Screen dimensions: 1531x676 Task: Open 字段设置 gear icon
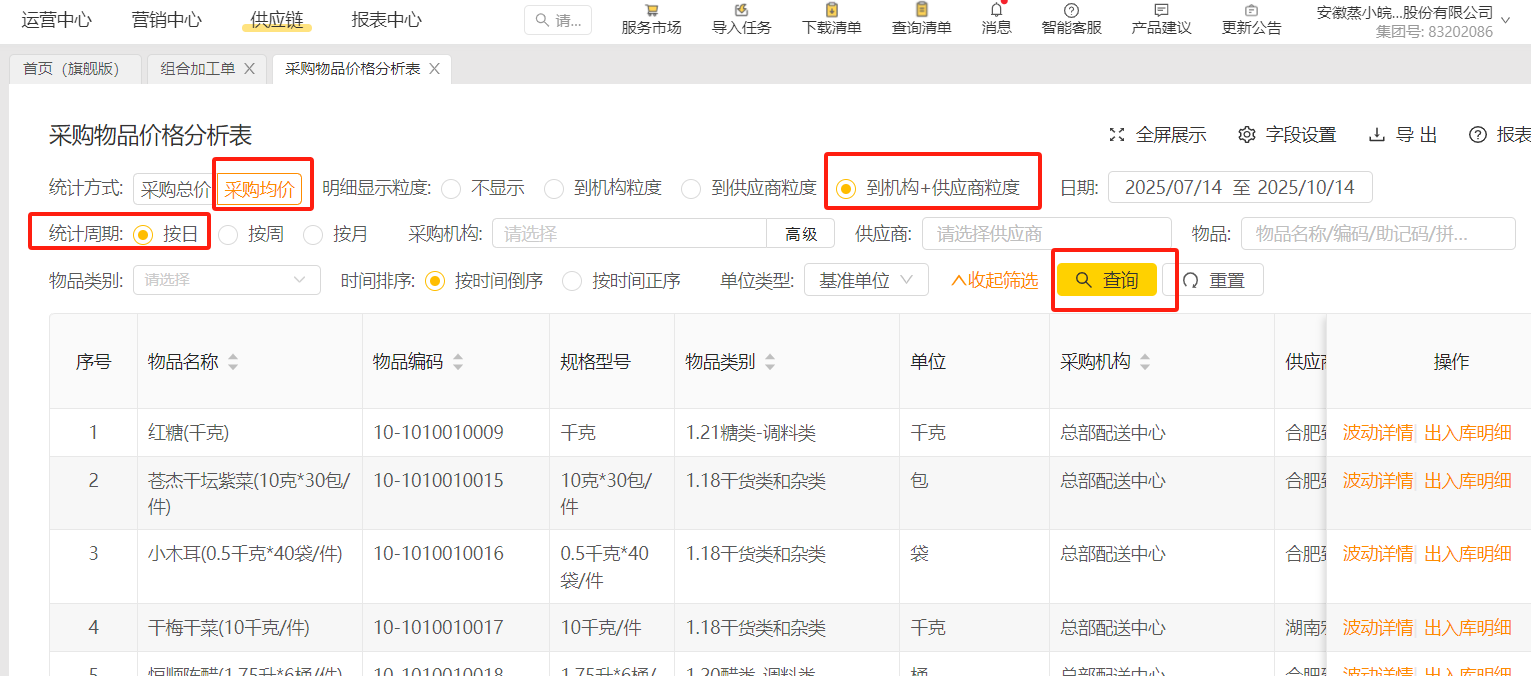tap(1246, 135)
